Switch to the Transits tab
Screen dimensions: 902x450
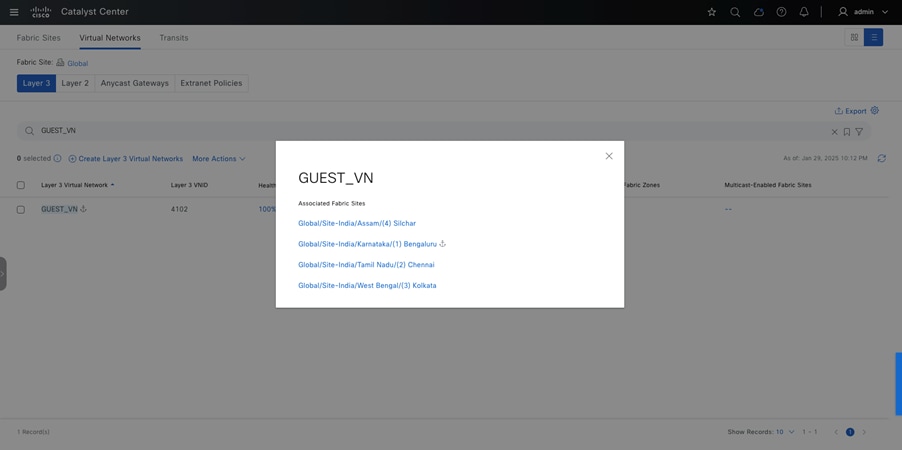tap(174, 38)
